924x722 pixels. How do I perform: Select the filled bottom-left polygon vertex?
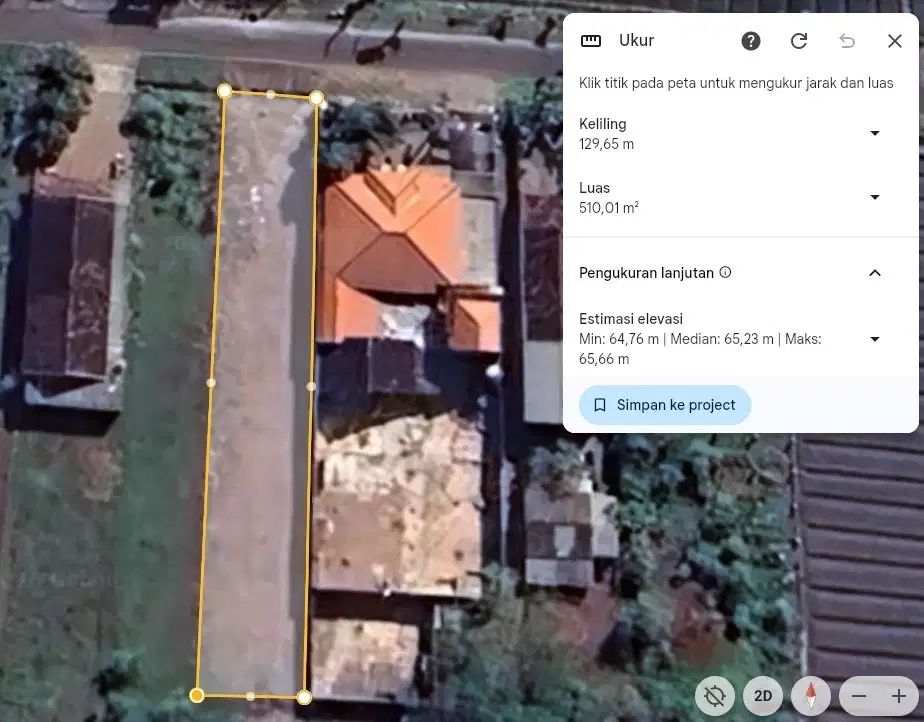coord(198,695)
